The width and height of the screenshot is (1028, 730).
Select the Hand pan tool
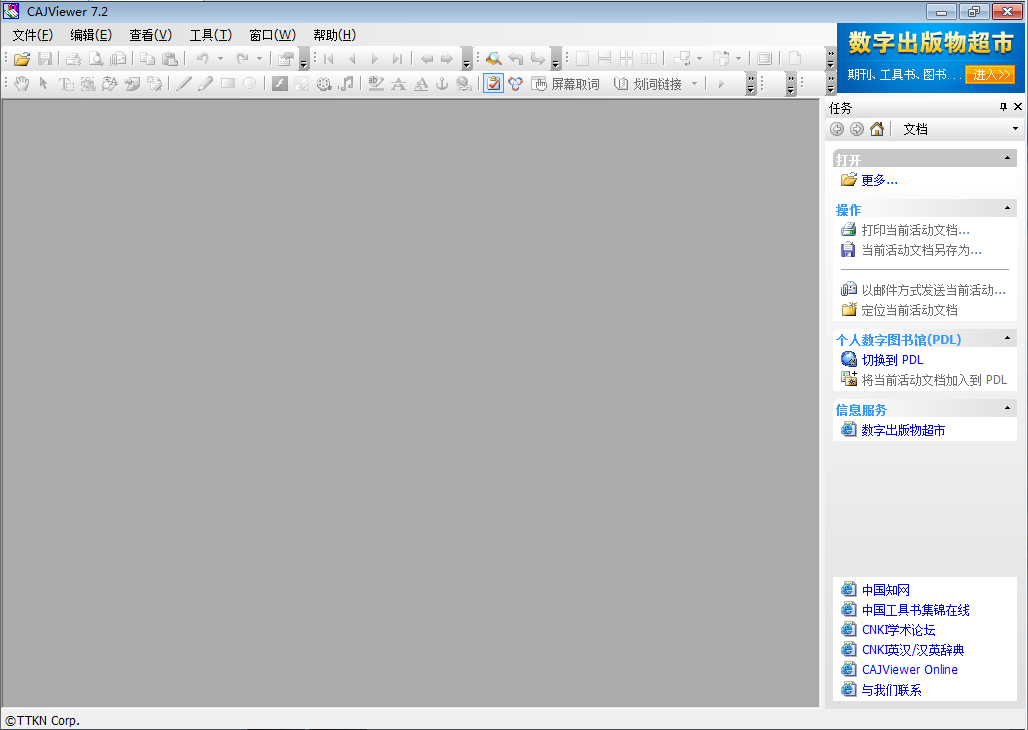click(21, 84)
